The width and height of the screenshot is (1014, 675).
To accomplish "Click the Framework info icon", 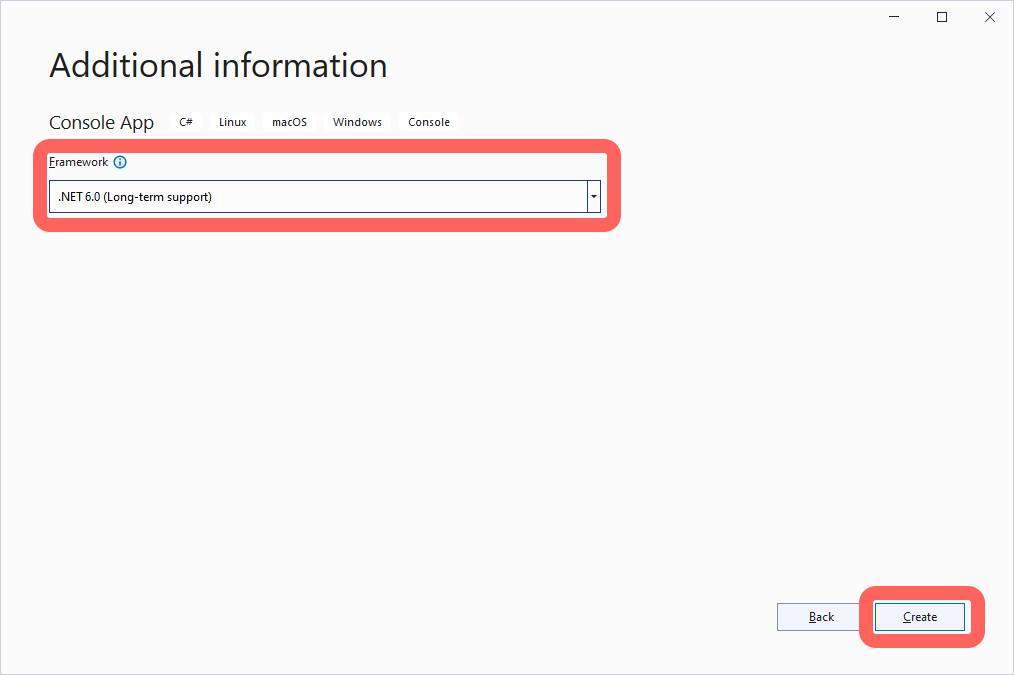I will 120,162.
